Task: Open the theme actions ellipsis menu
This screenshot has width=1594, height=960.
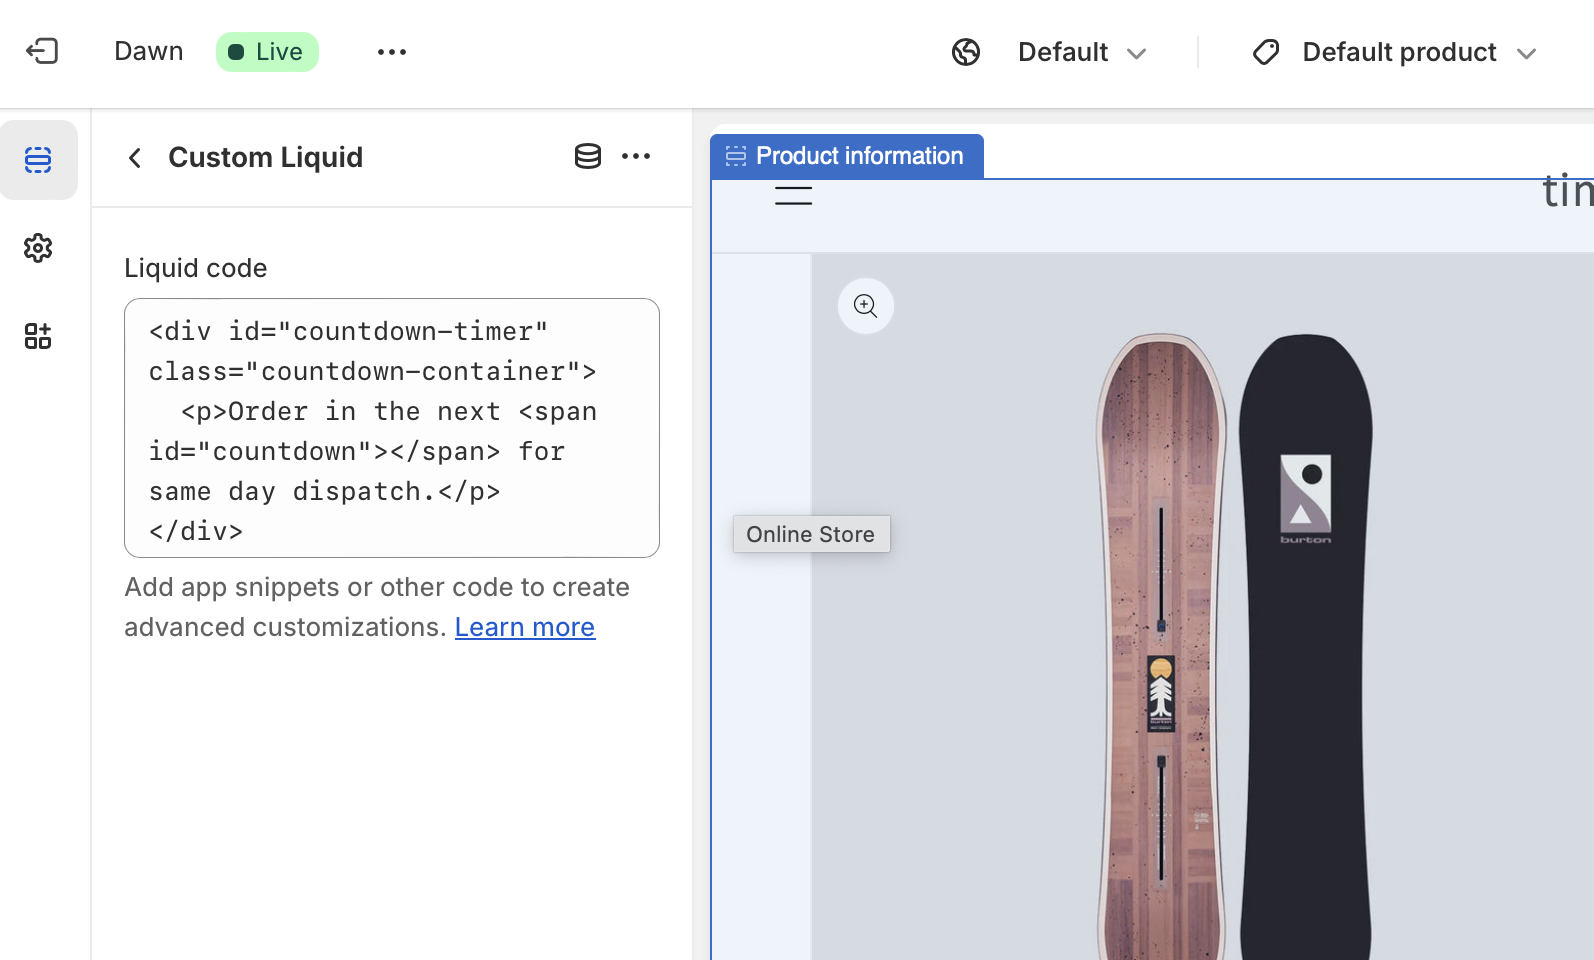Action: pos(392,52)
